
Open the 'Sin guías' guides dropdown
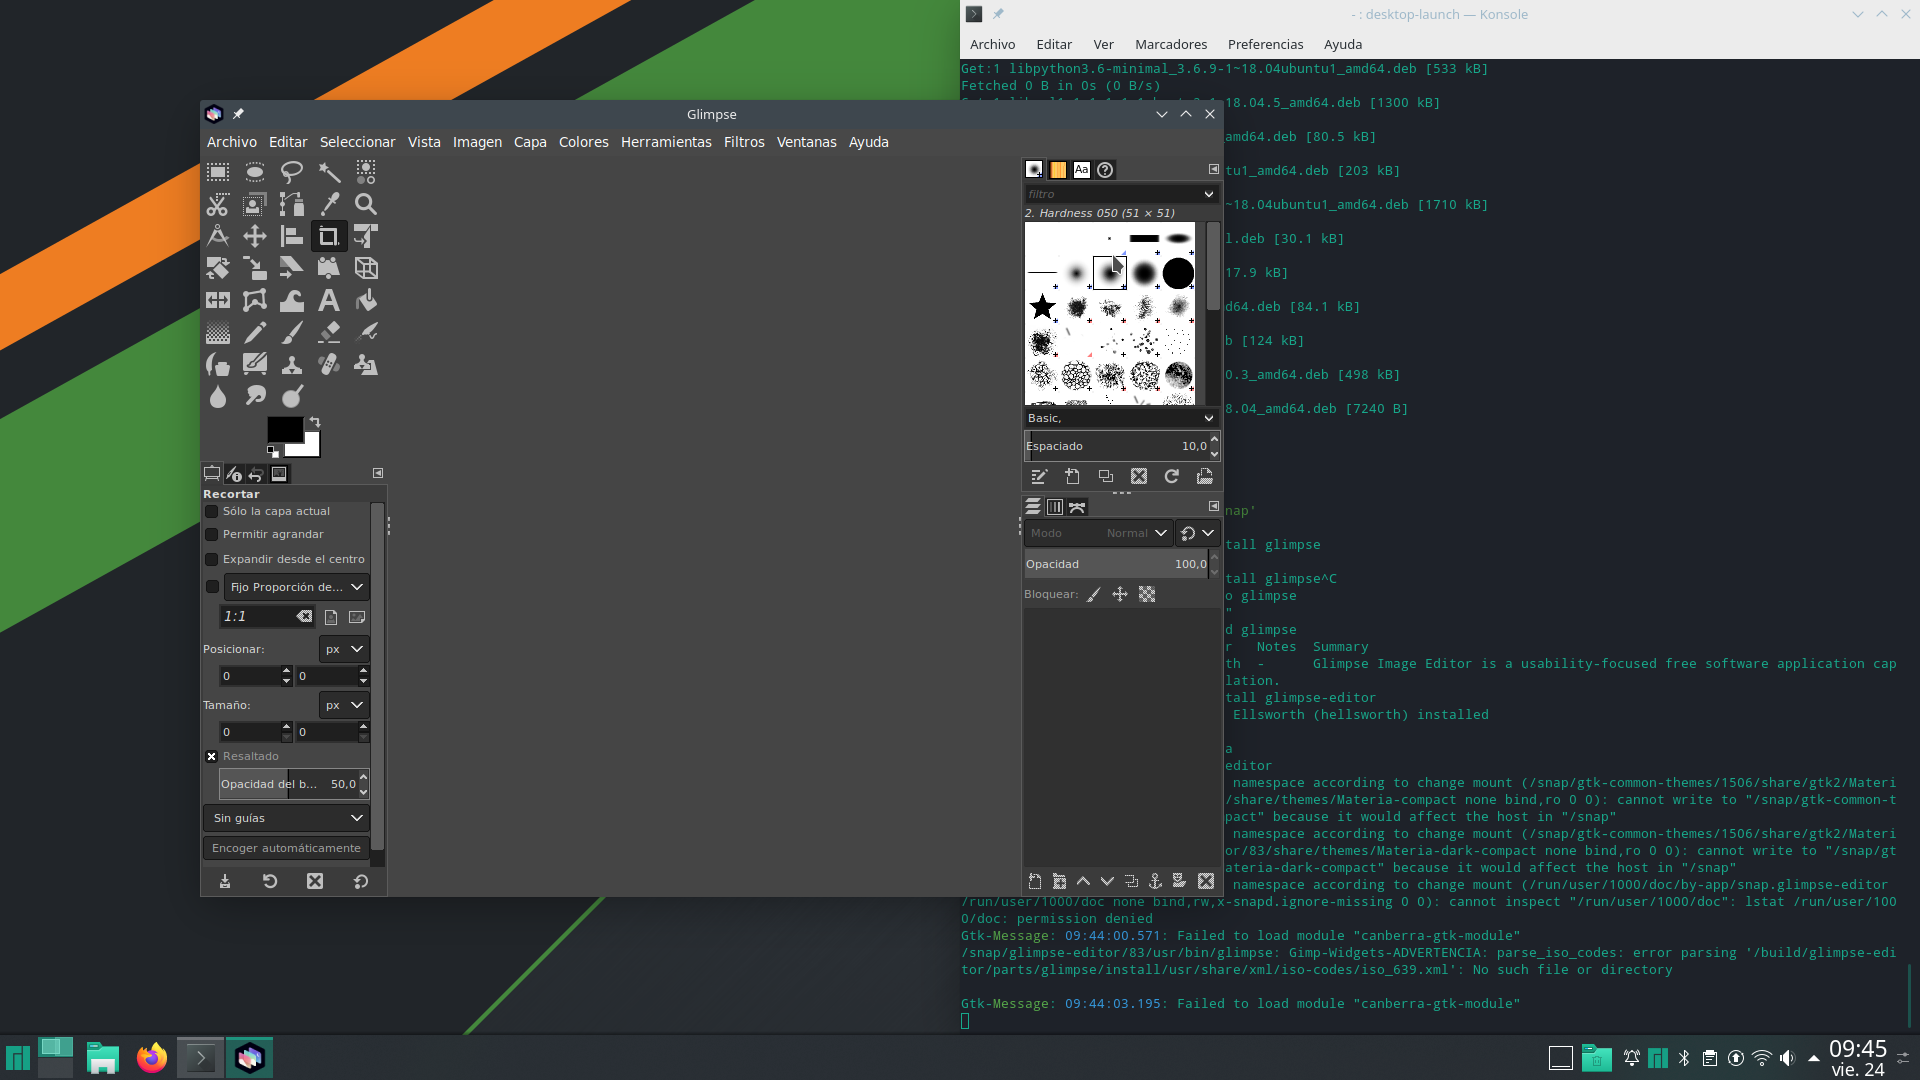[x=287, y=818]
